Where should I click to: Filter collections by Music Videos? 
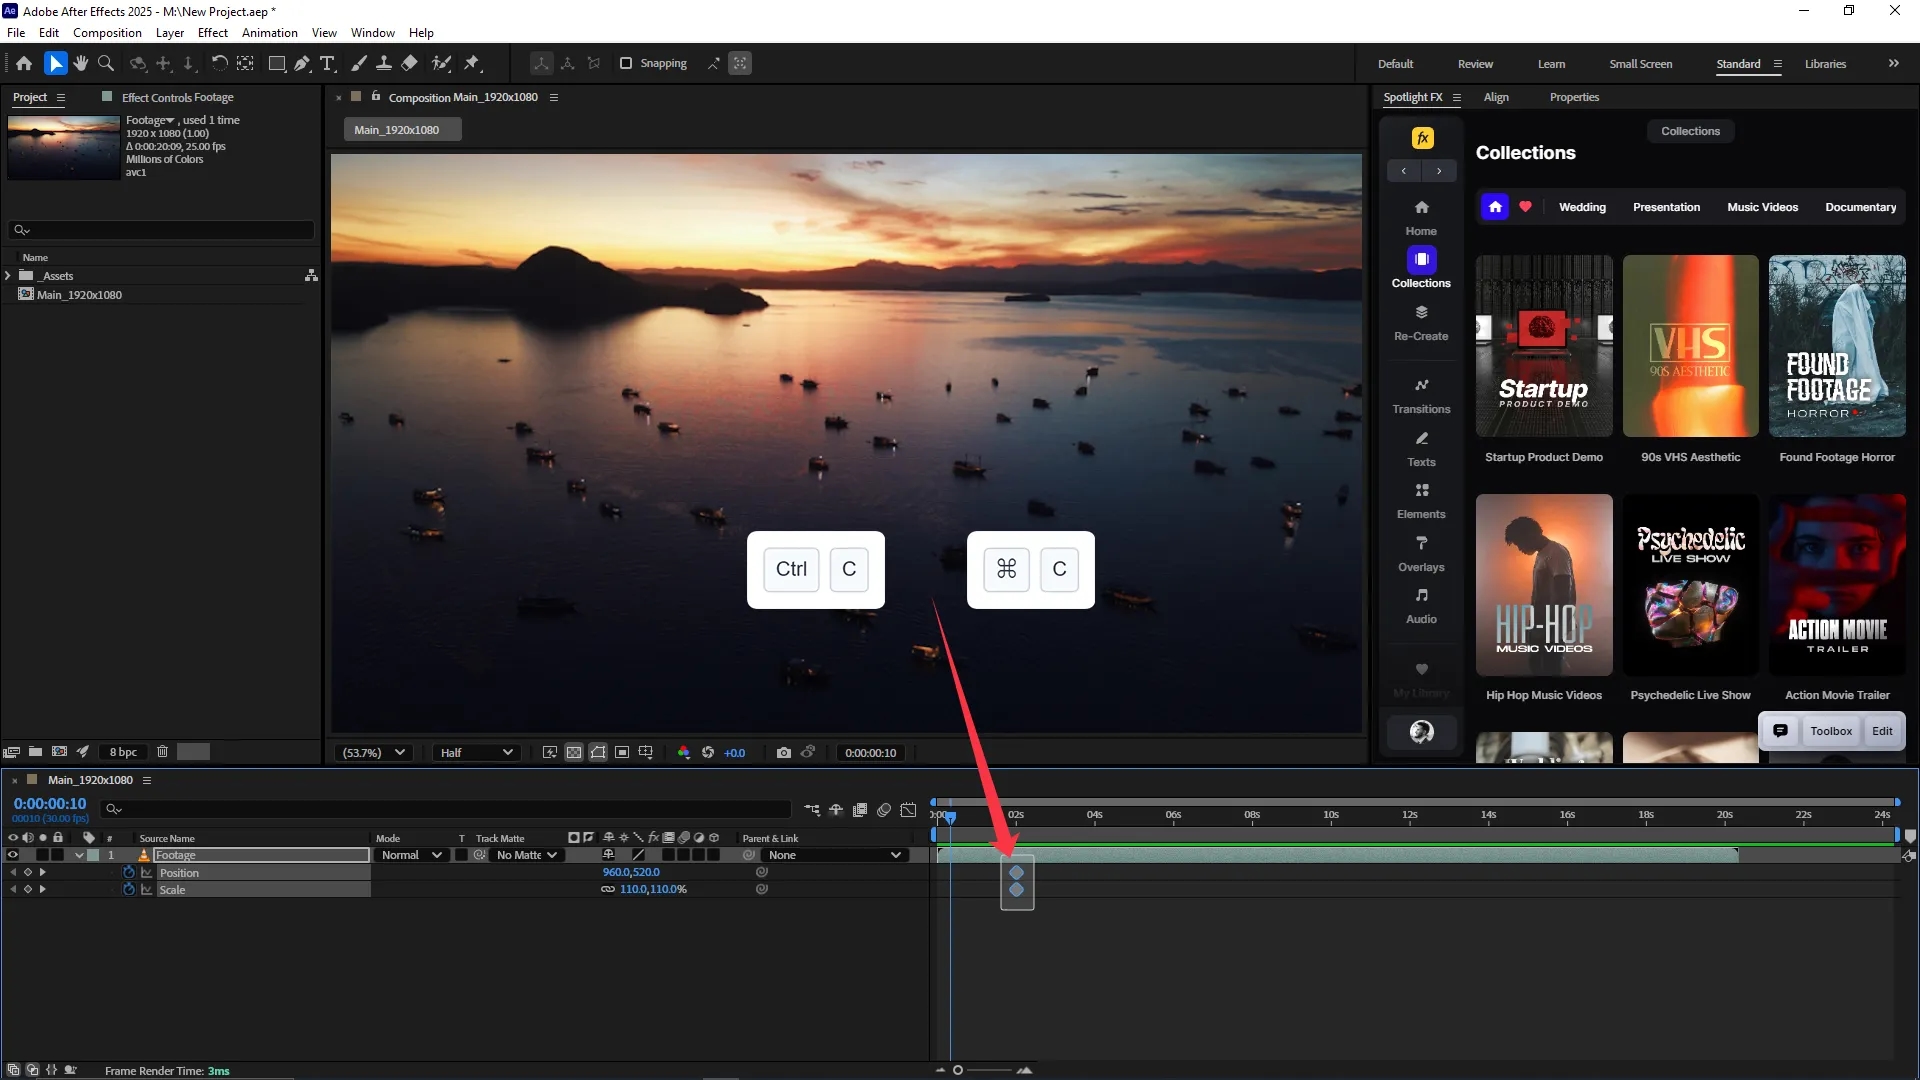1762,207
